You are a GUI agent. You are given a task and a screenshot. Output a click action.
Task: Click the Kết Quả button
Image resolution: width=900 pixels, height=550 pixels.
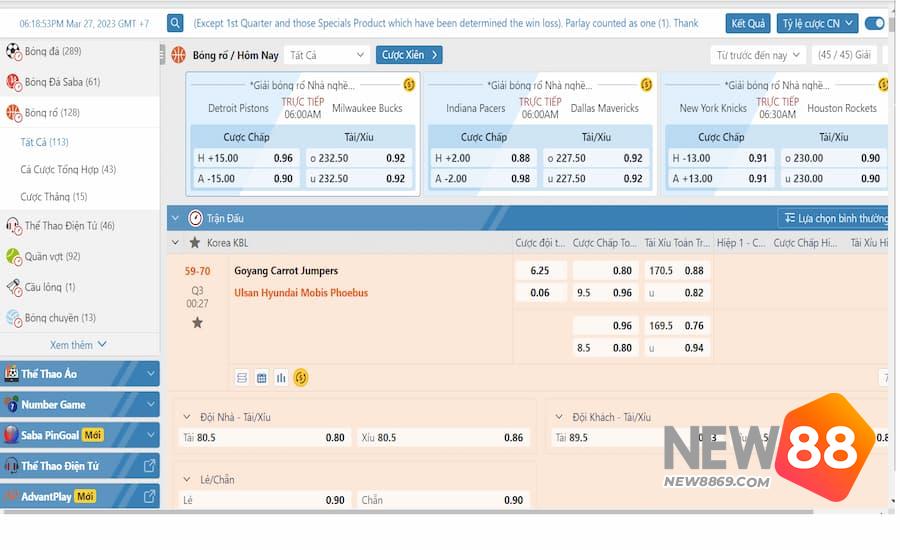(747, 23)
